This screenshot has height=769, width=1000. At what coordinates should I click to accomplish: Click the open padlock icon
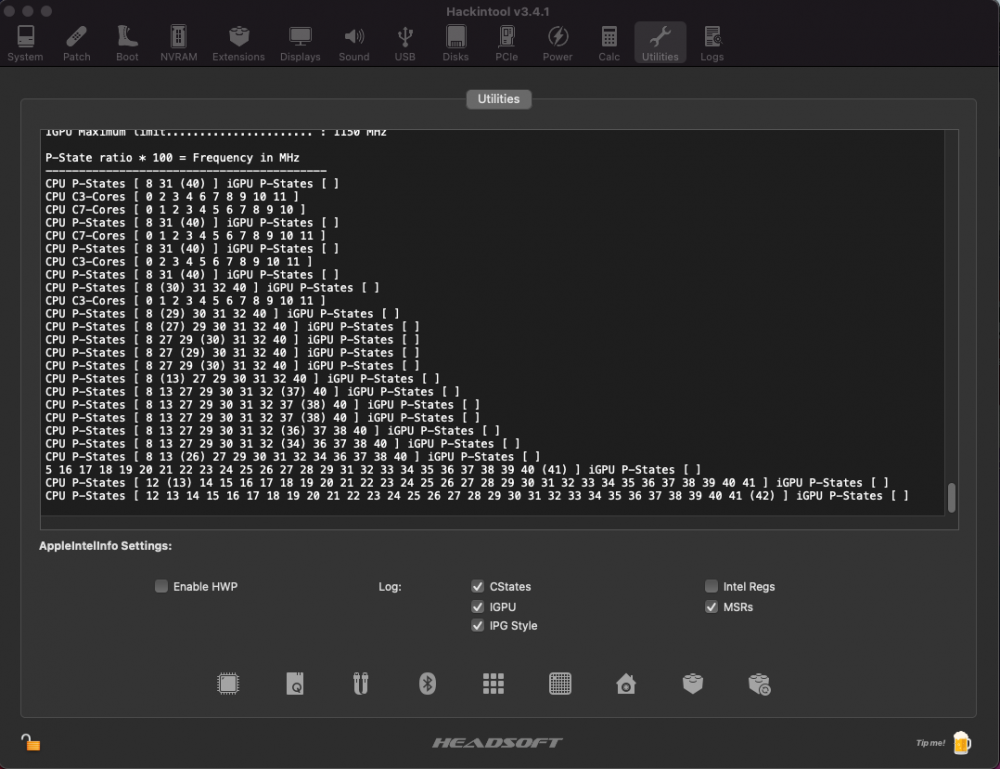(30, 742)
